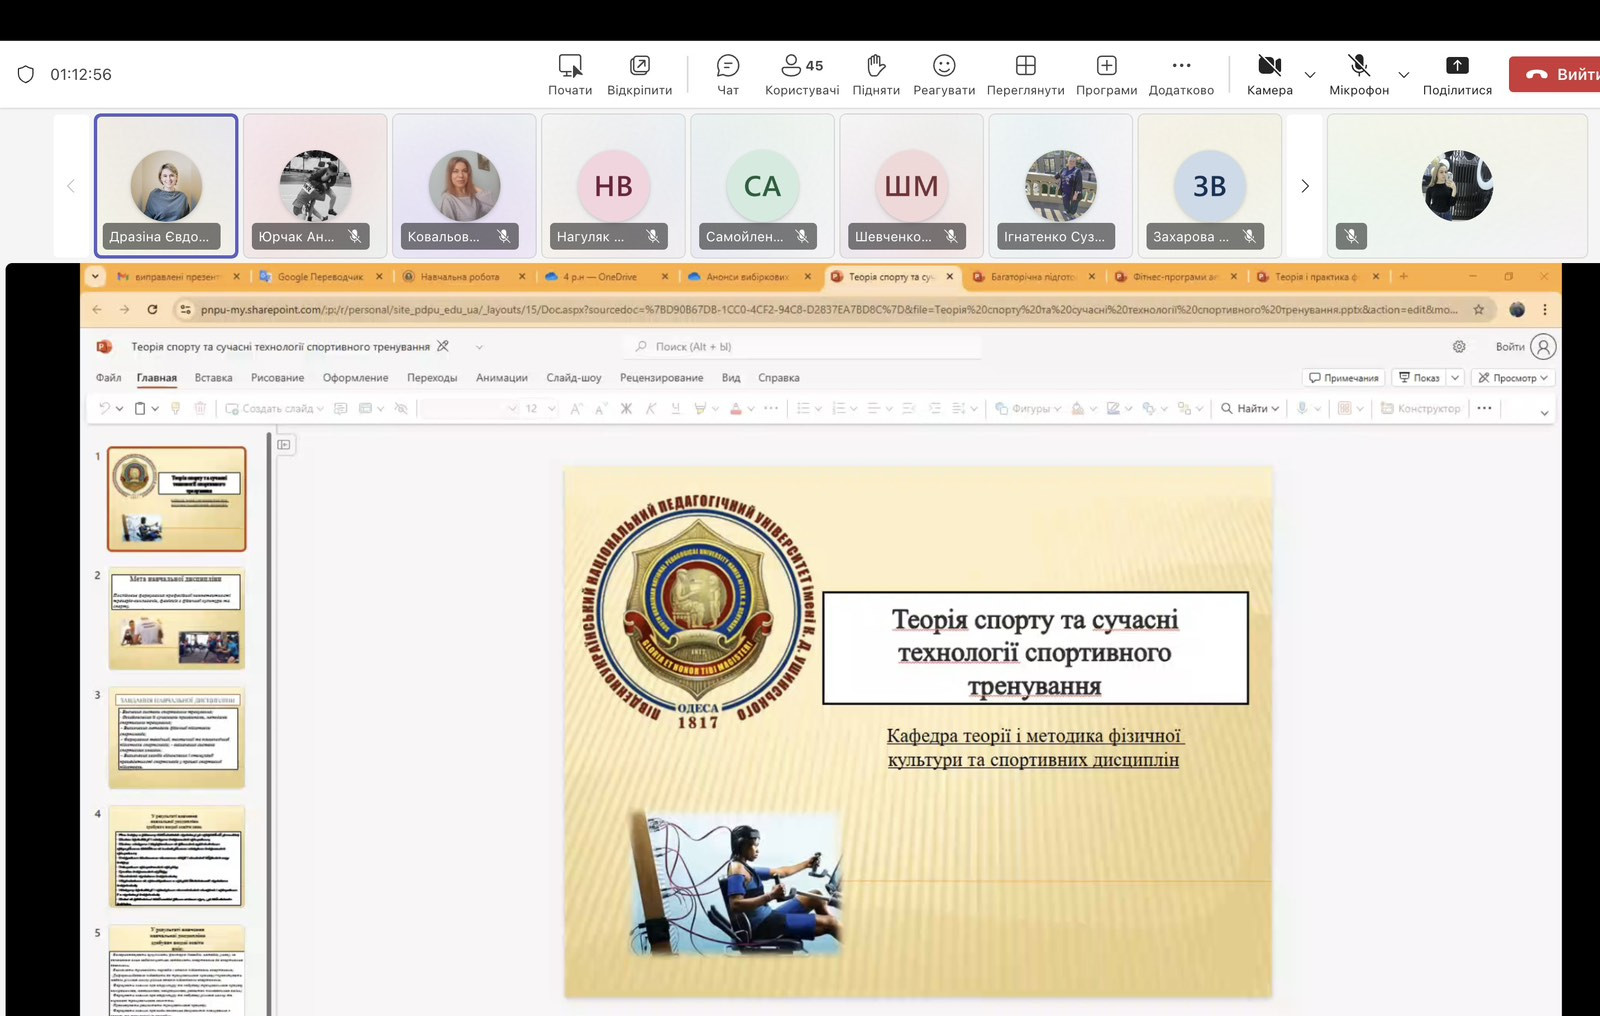Open the Найти find dropdown
Screen dimensions: 1600x1016
1250,408
